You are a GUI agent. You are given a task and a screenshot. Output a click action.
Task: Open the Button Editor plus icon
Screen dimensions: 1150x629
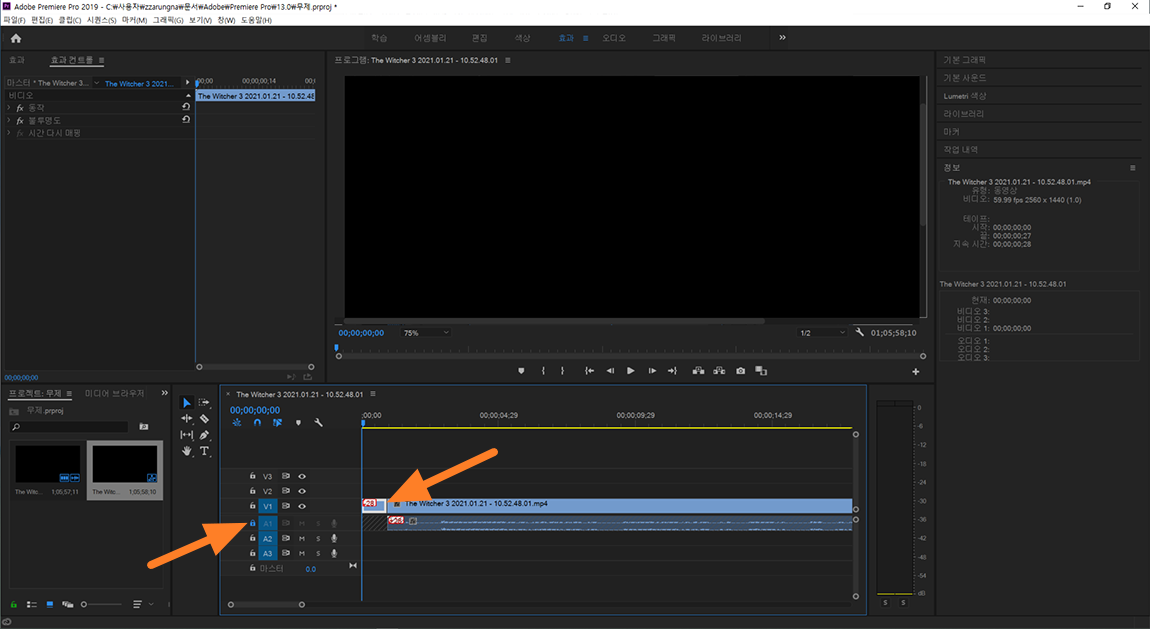tap(915, 372)
